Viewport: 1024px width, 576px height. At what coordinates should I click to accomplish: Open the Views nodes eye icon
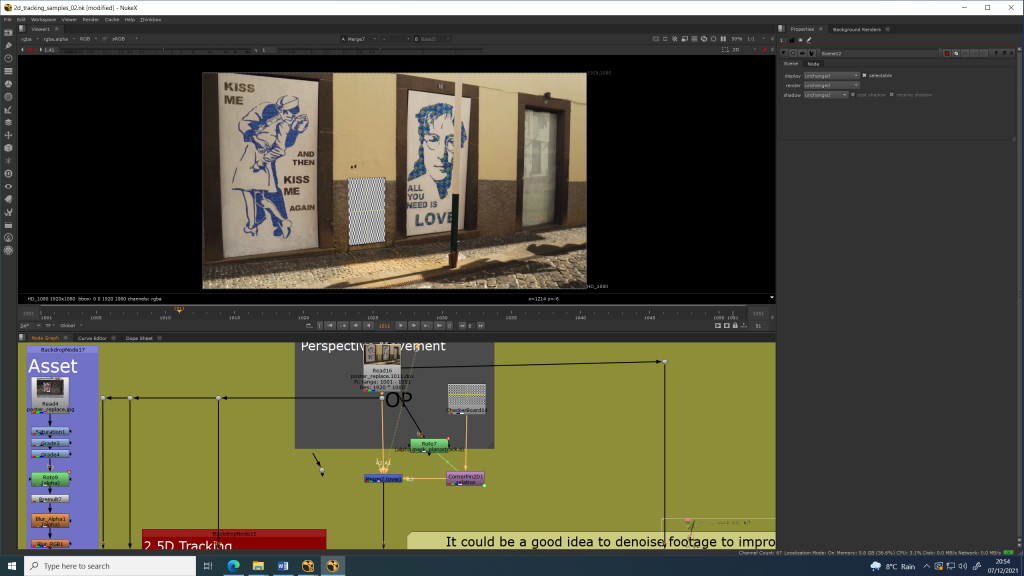(x=8, y=187)
